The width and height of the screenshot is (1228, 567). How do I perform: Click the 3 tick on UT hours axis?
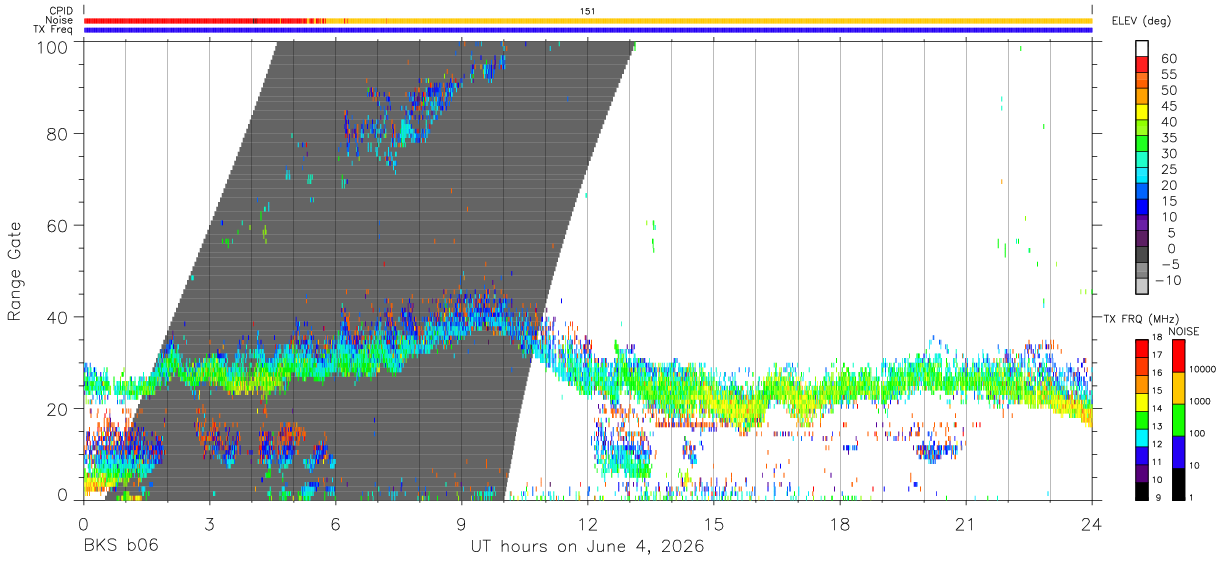pyautogui.click(x=209, y=524)
